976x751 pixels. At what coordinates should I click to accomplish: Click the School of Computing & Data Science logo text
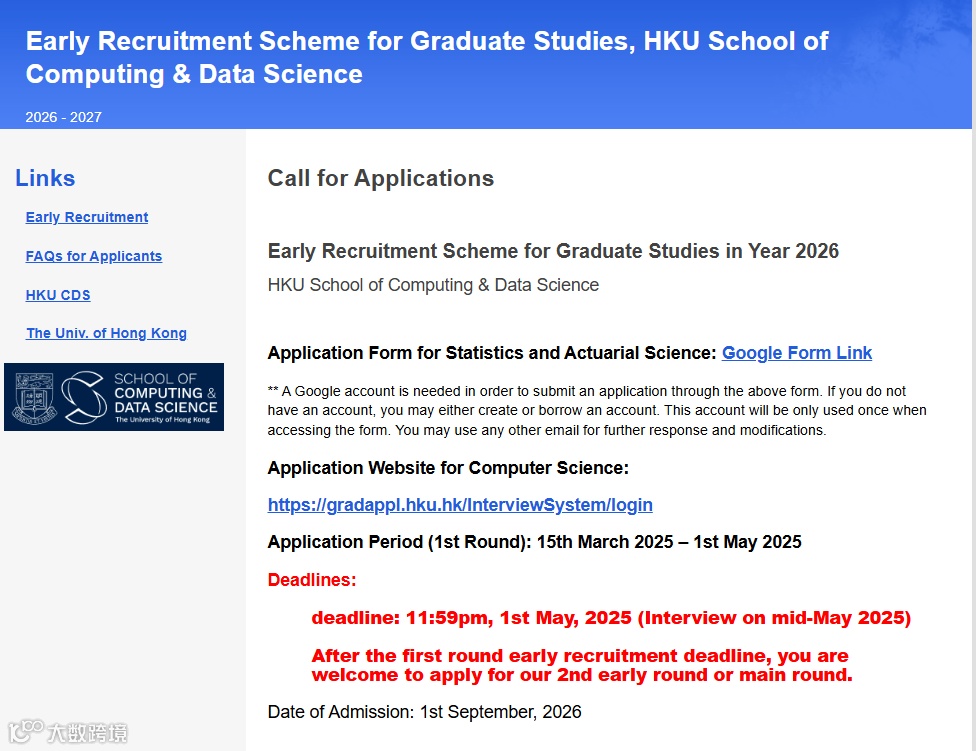pyautogui.click(x=165, y=397)
